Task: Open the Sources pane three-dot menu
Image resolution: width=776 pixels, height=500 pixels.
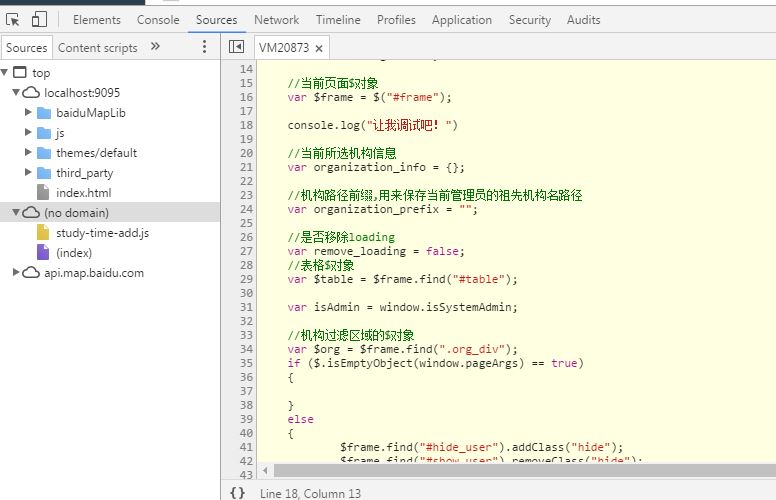Action: (204, 47)
